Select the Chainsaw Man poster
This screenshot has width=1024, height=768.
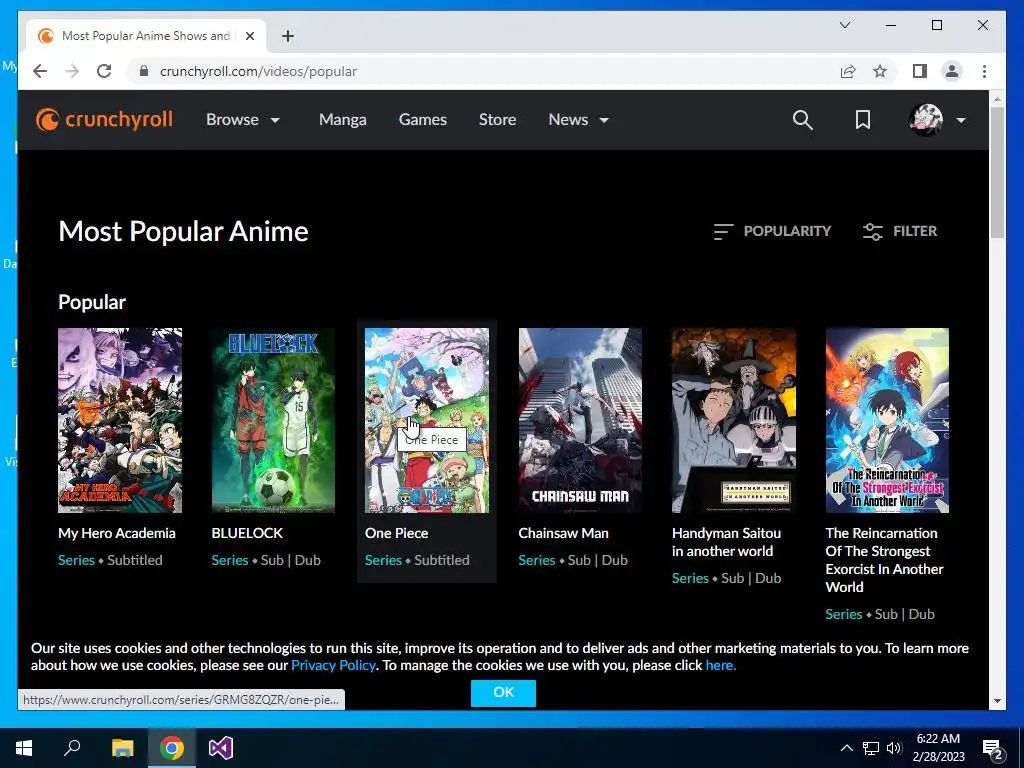[x=580, y=420]
